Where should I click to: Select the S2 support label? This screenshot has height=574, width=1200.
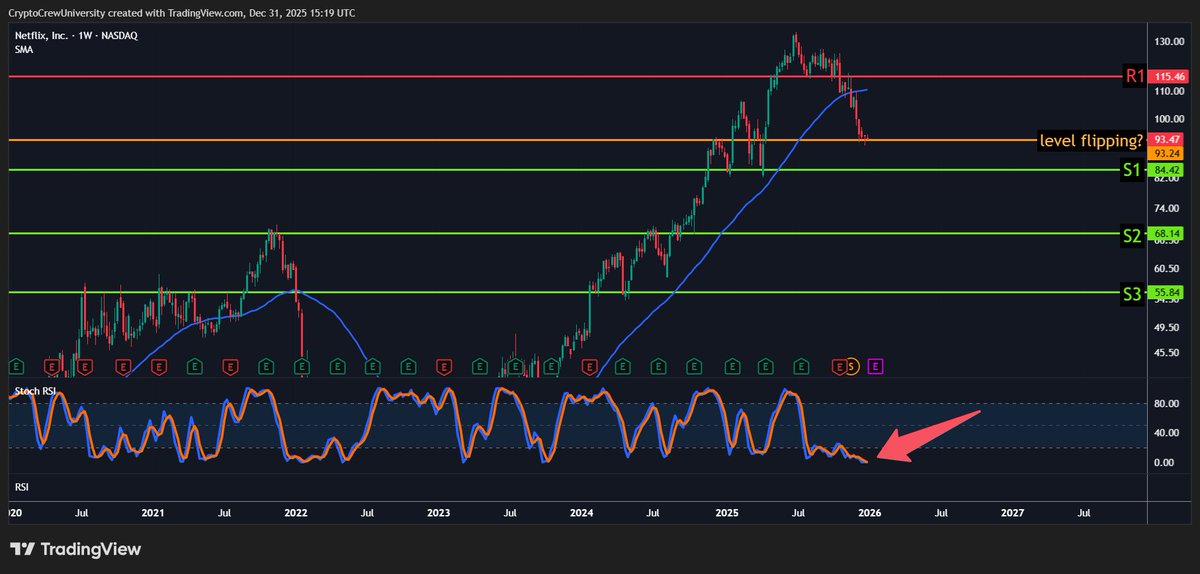pos(1132,236)
